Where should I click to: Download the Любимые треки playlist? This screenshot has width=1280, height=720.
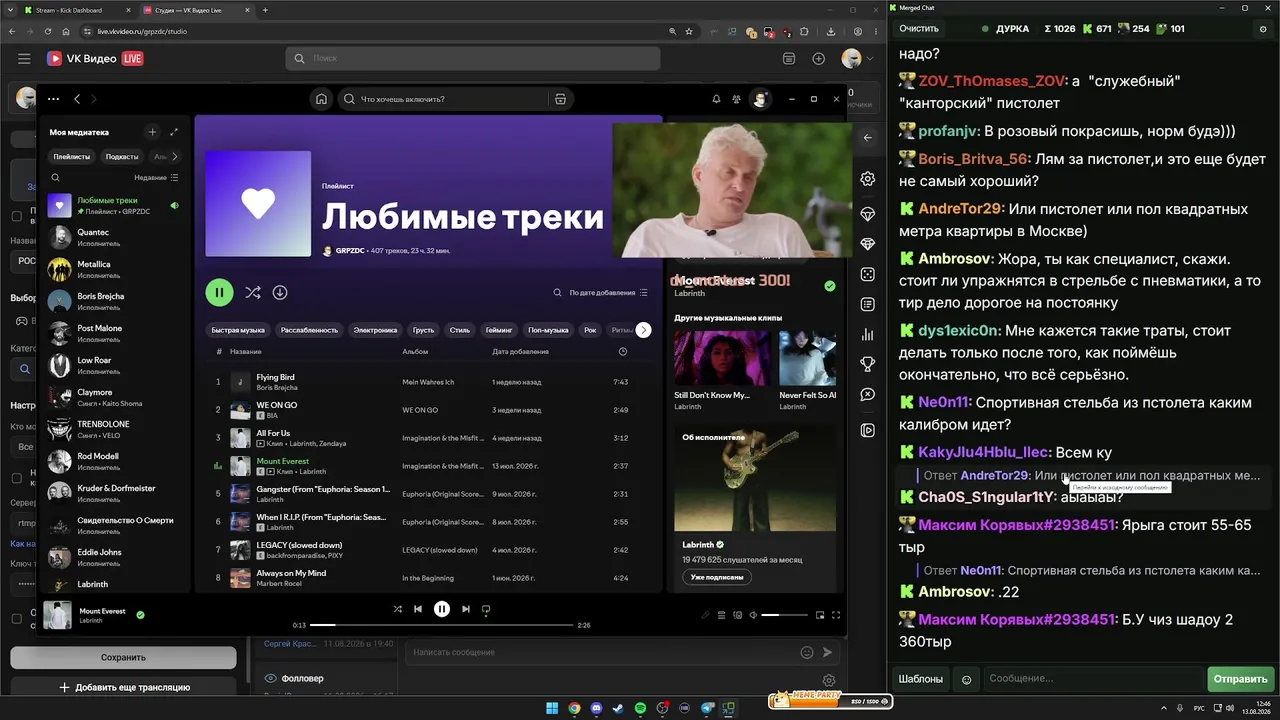[x=280, y=293]
